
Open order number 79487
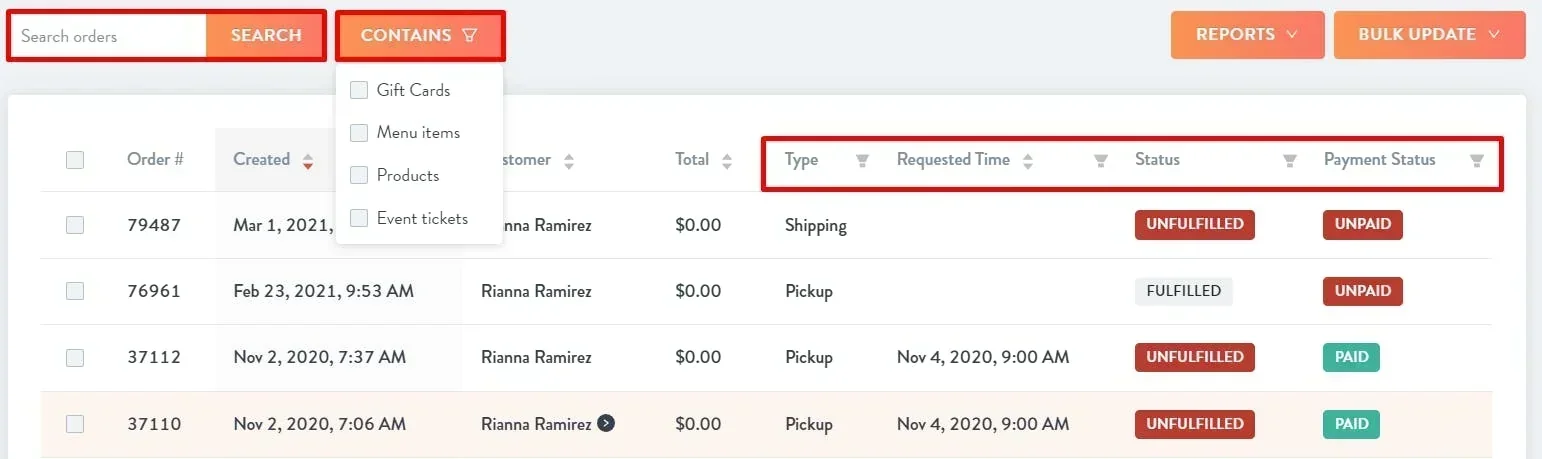pyautogui.click(x=154, y=225)
